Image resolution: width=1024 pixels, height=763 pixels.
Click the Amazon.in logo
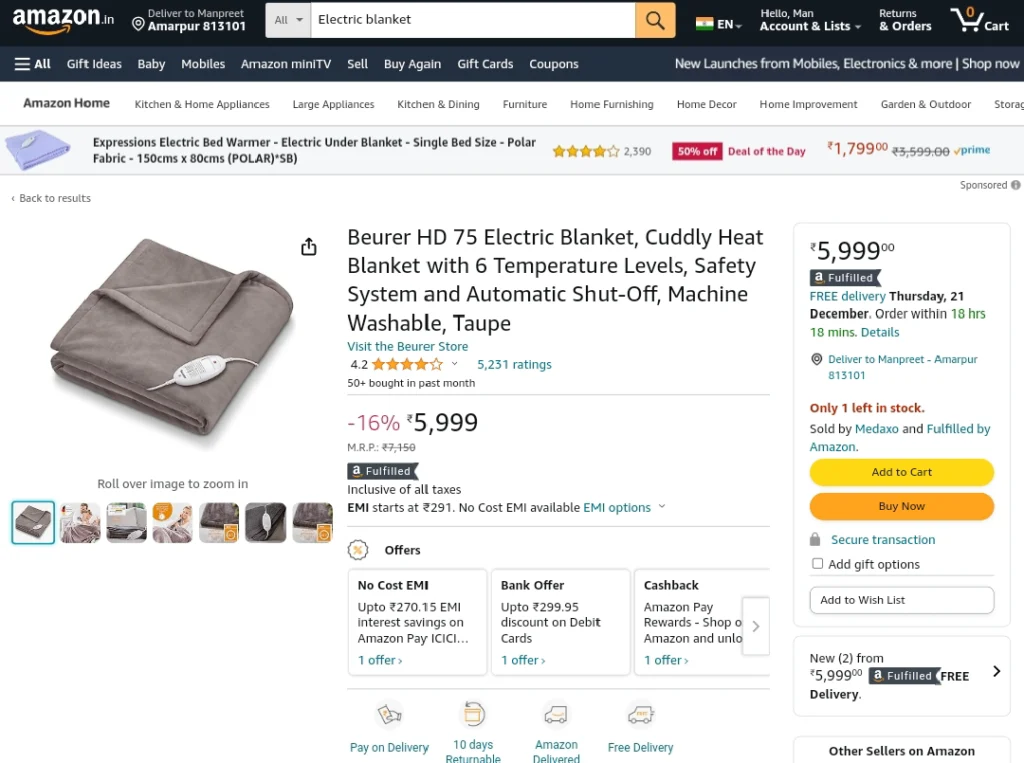click(x=63, y=20)
